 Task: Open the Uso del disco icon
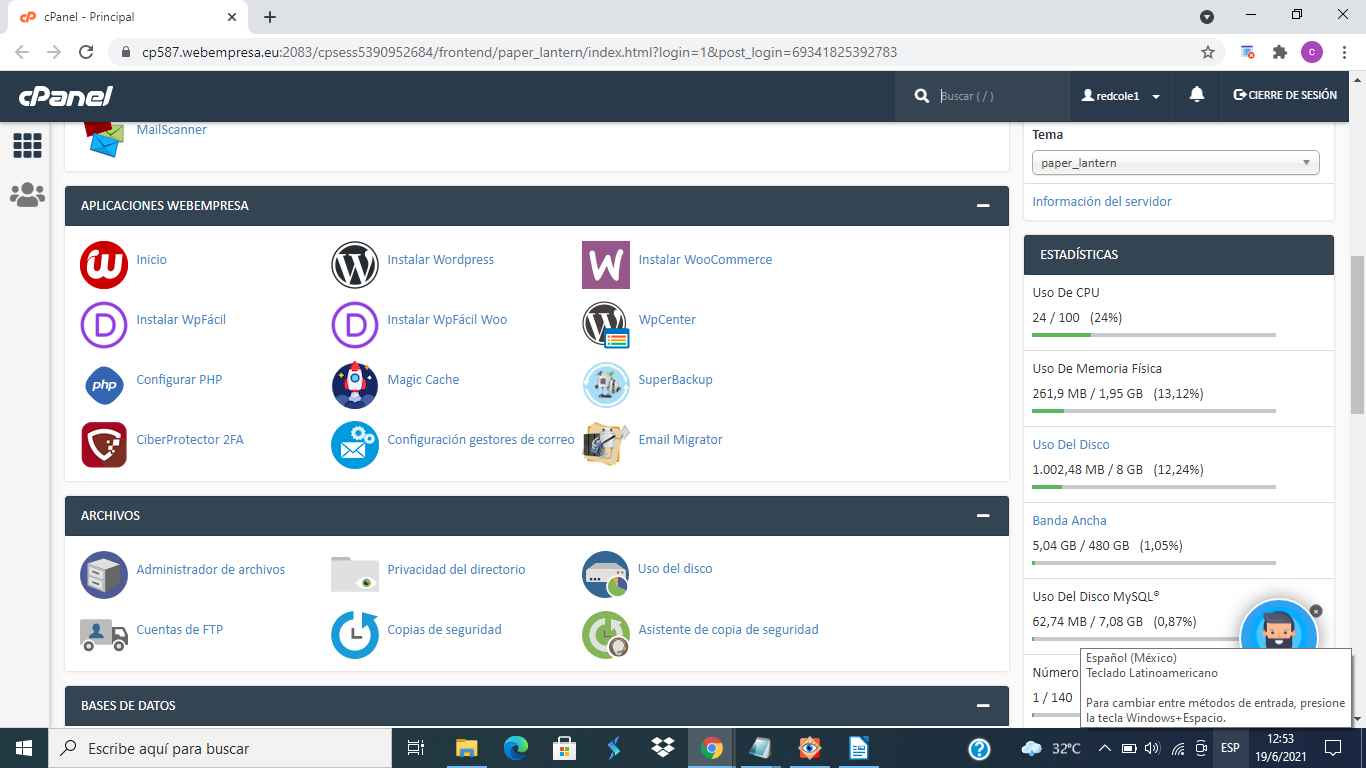point(606,575)
